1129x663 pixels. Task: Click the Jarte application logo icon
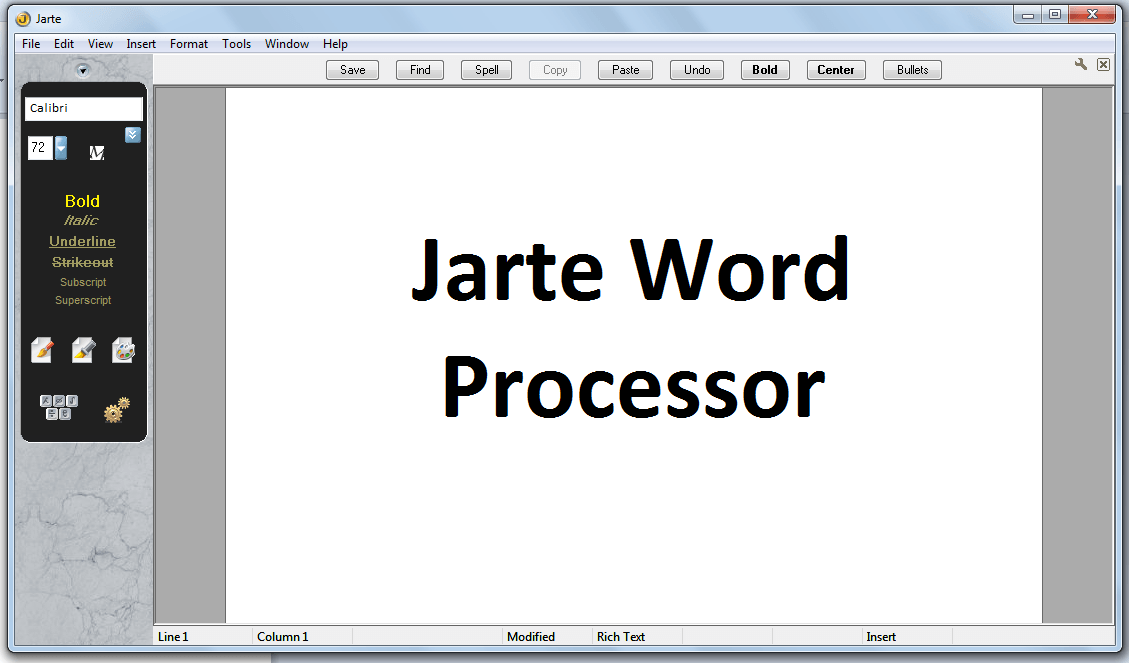pyautogui.click(x=23, y=19)
